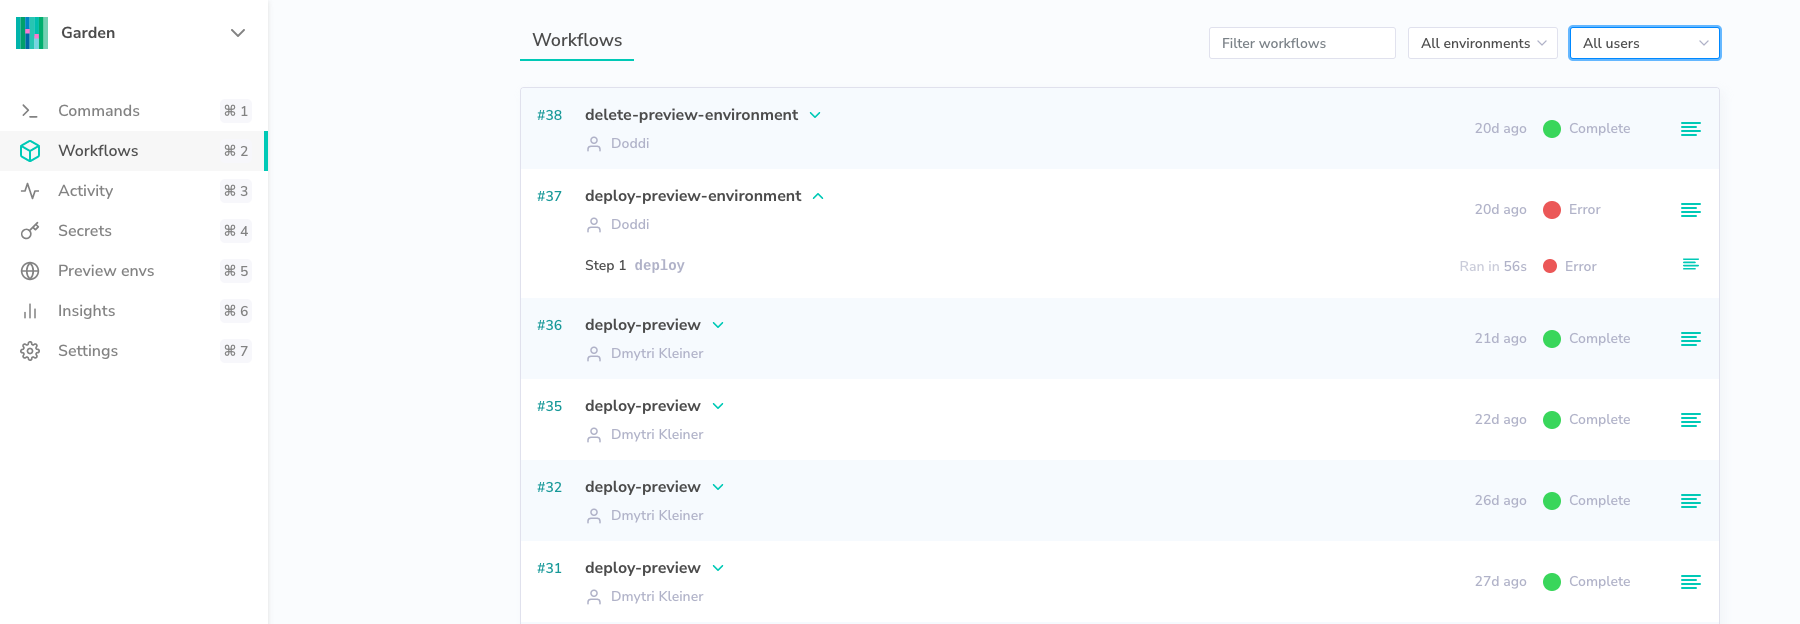Click the log lines icon on workflow #37
The image size is (1800, 624).
pos(1690,210)
